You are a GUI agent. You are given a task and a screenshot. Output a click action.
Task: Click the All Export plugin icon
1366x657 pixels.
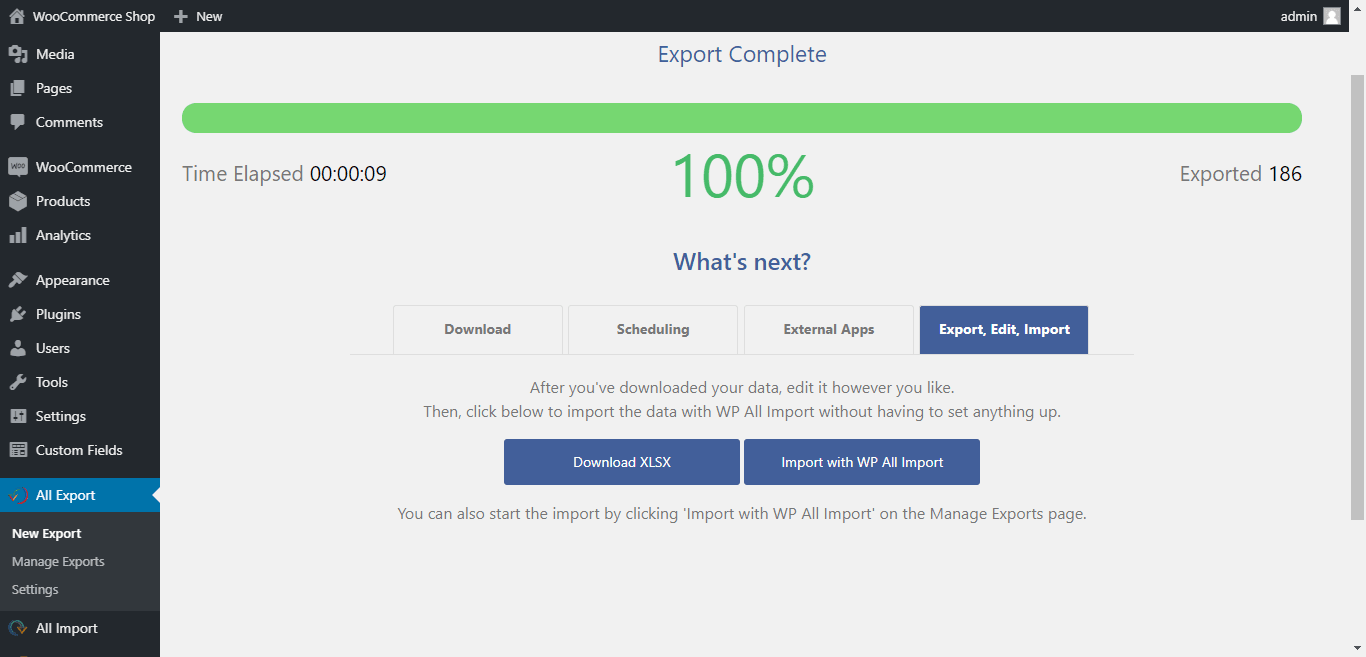[18, 495]
